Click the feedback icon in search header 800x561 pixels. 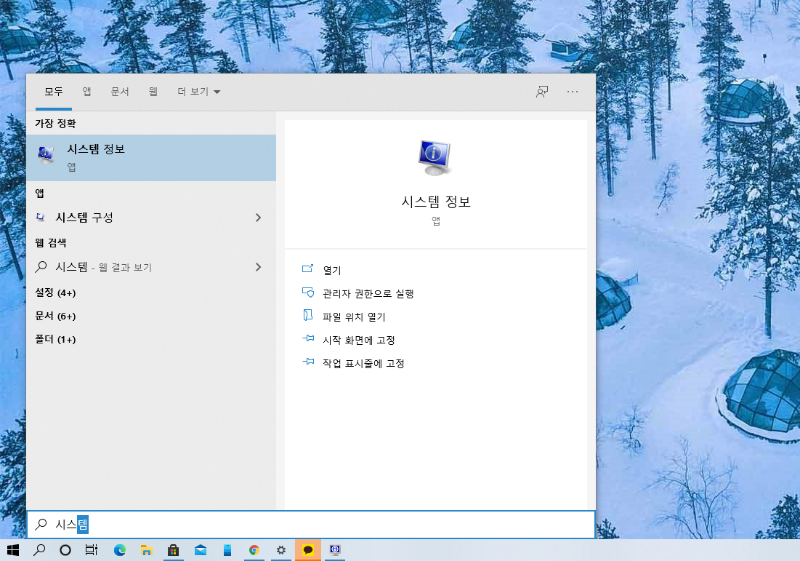pos(542,91)
